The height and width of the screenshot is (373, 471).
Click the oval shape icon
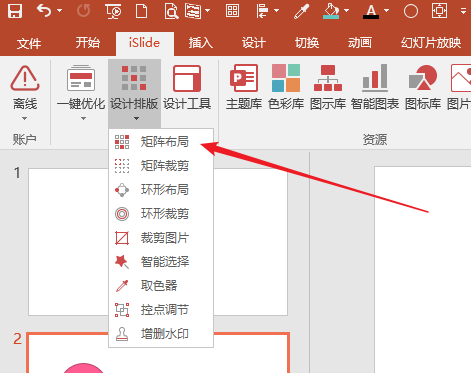(x=411, y=11)
